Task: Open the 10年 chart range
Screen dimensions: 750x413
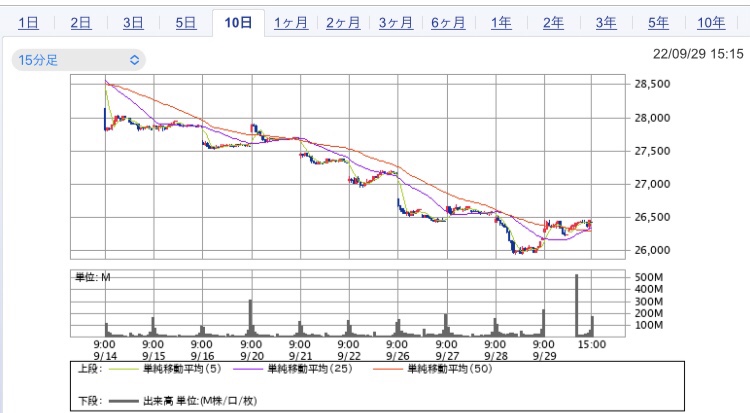Action: click(x=711, y=22)
